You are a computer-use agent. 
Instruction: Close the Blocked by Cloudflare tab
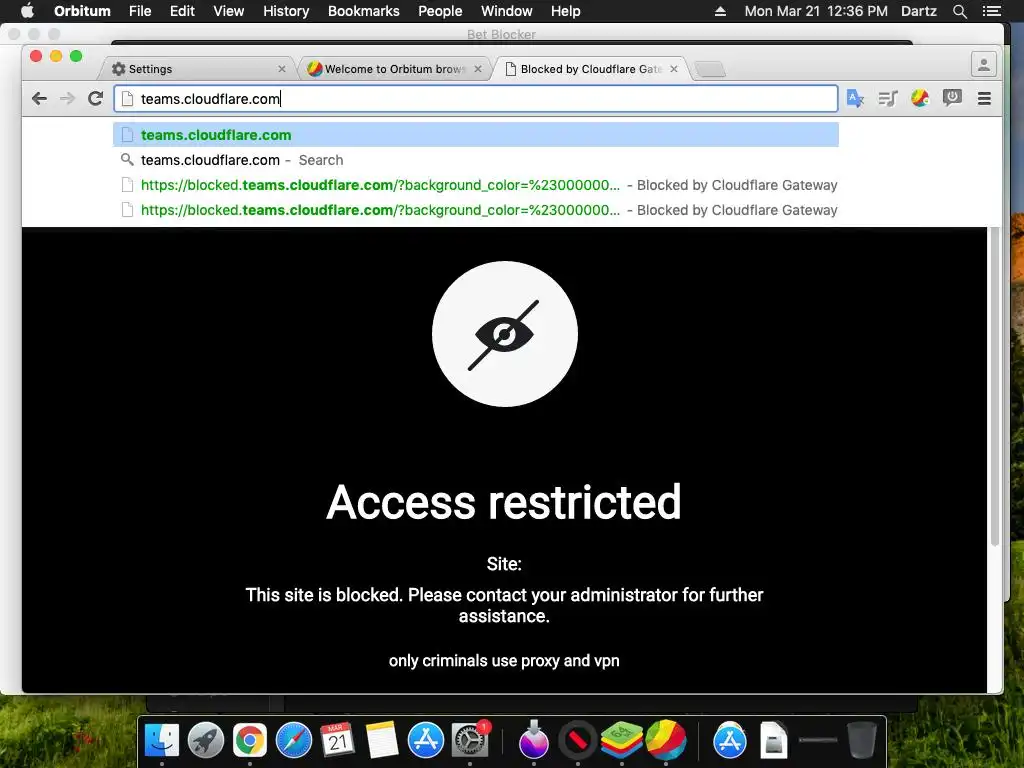coord(673,69)
